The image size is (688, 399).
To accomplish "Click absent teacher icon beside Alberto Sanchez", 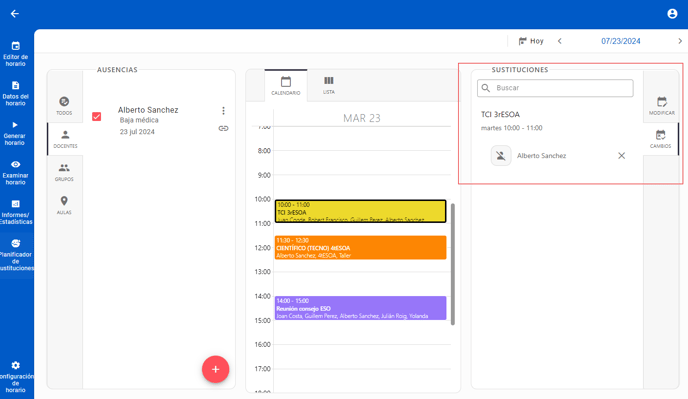I will [x=501, y=155].
